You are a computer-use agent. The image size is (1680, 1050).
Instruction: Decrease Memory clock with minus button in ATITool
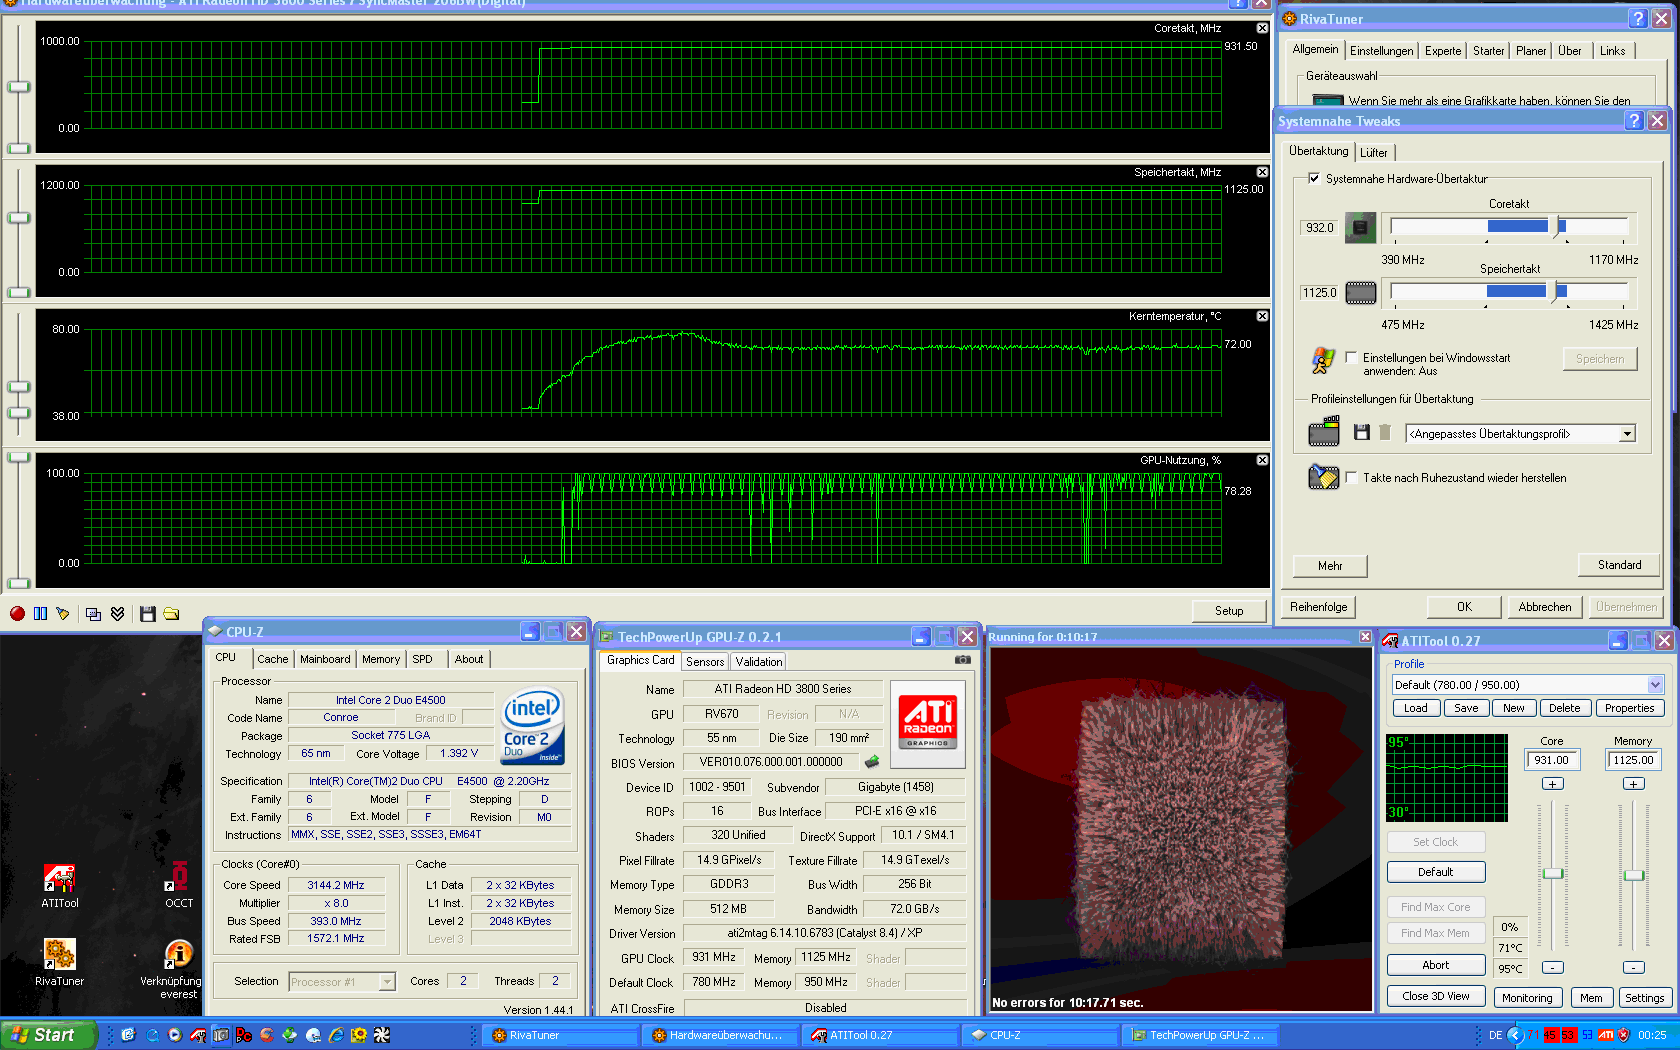pos(1633,967)
